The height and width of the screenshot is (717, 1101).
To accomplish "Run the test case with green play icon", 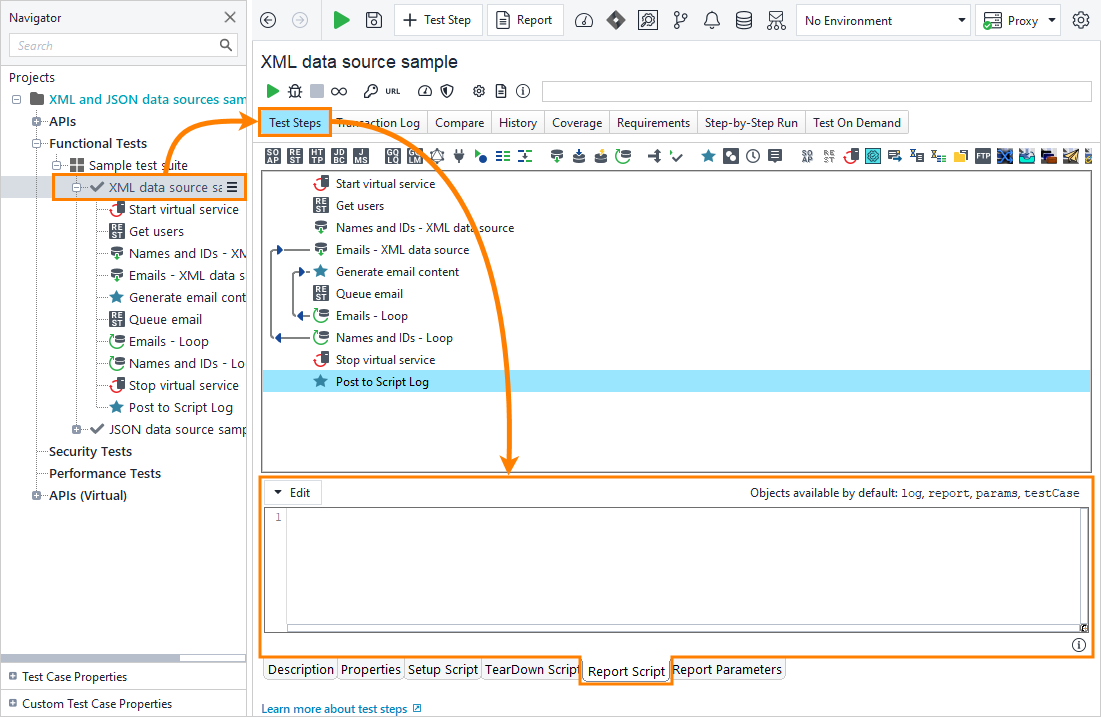I will 272,91.
